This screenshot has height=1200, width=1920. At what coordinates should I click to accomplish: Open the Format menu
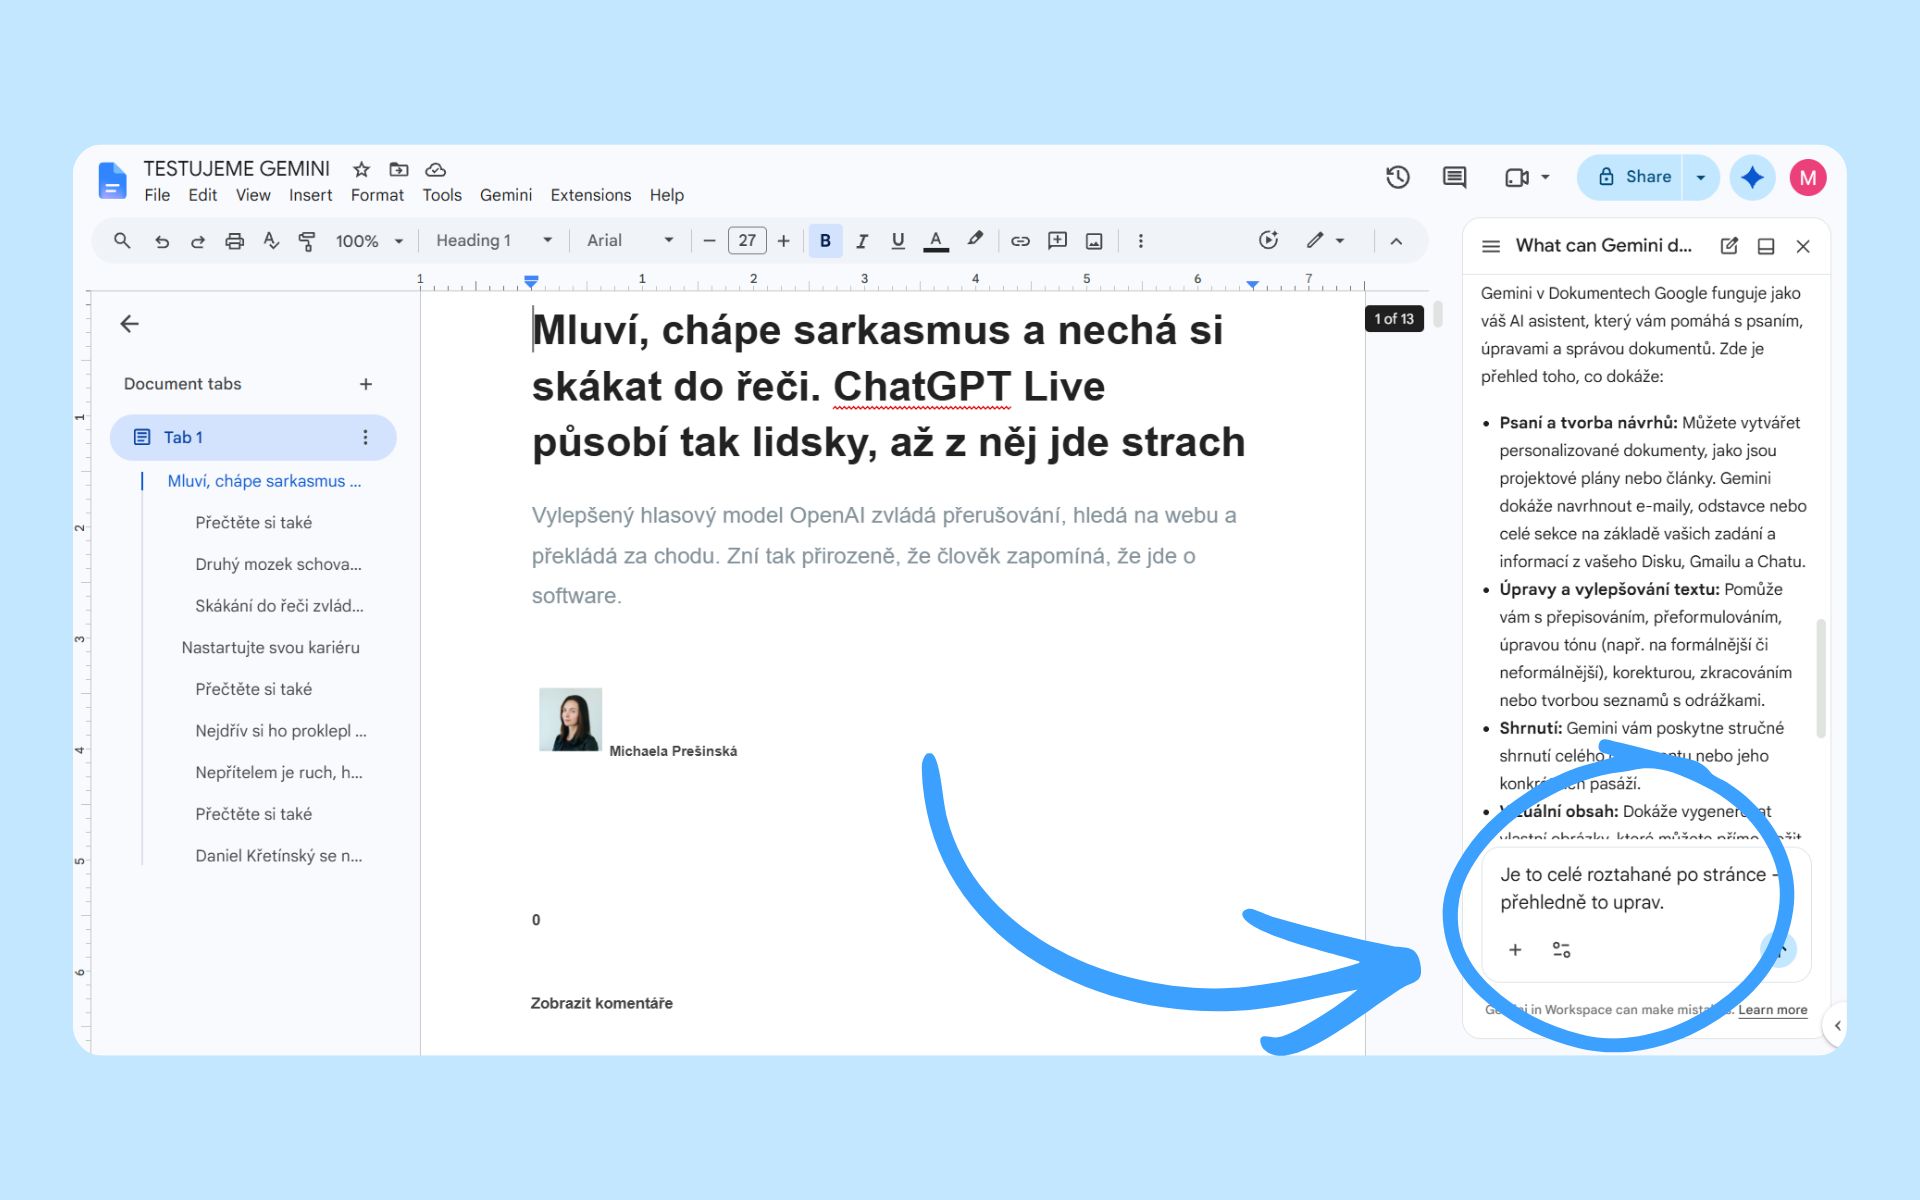click(x=377, y=195)
